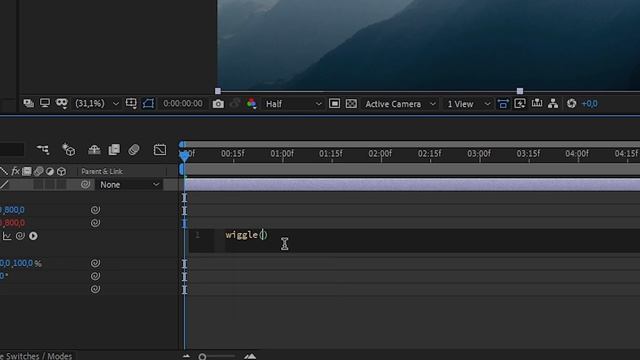The image size is (640, 360).
Task: Click the 02:00f mark on the ruler
Action: pos(380,154)
